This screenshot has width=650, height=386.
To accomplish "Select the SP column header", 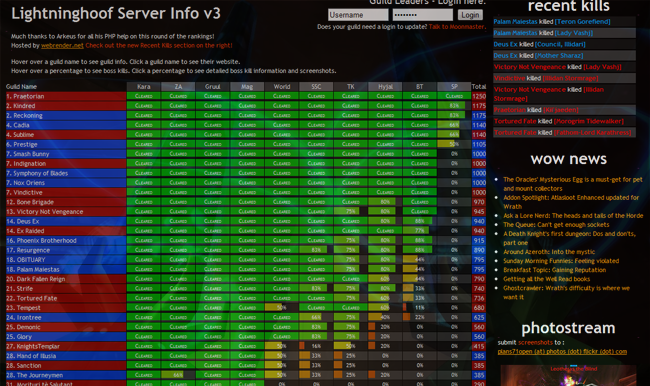I will tap(454, 87).
